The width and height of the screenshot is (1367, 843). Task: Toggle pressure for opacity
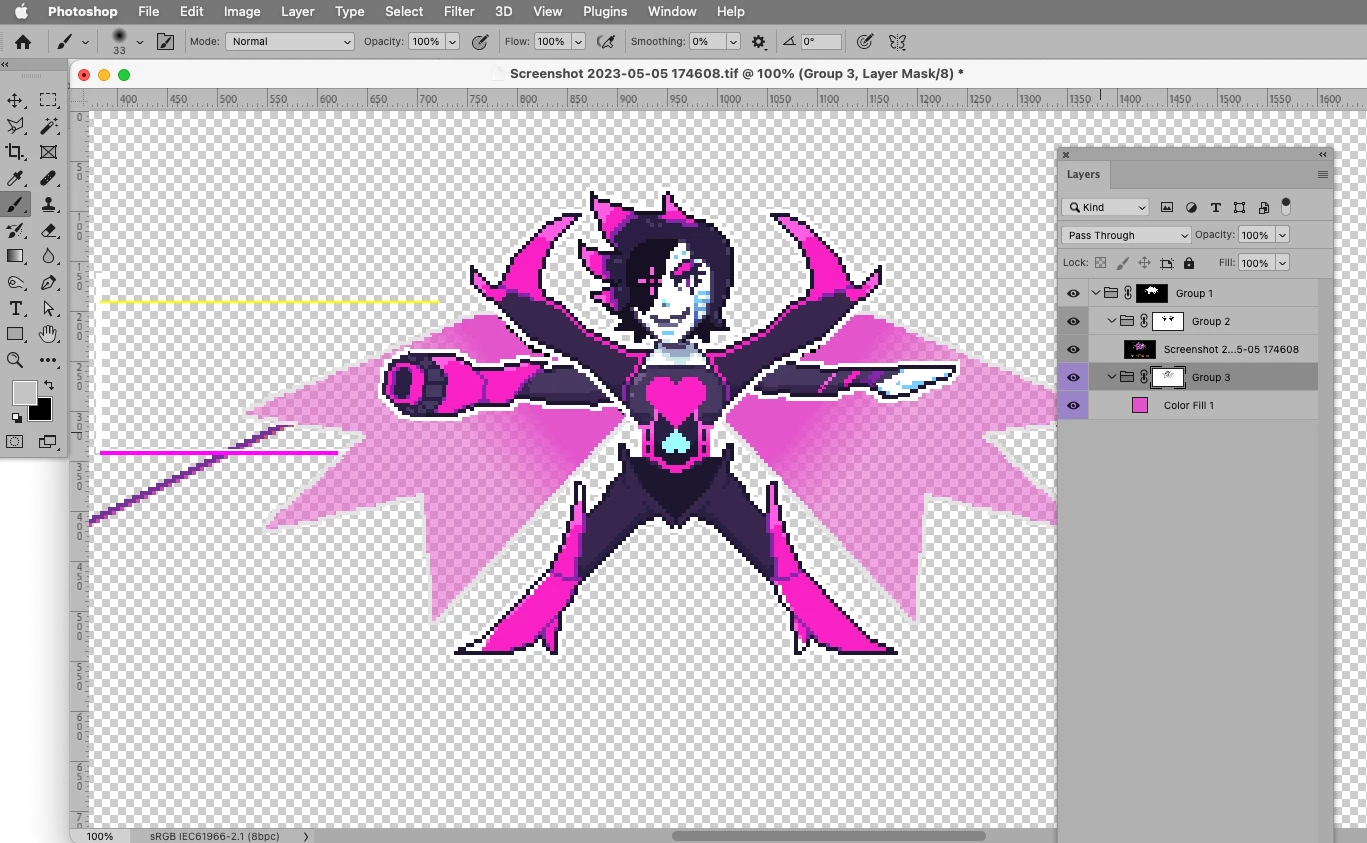[480, 42]
